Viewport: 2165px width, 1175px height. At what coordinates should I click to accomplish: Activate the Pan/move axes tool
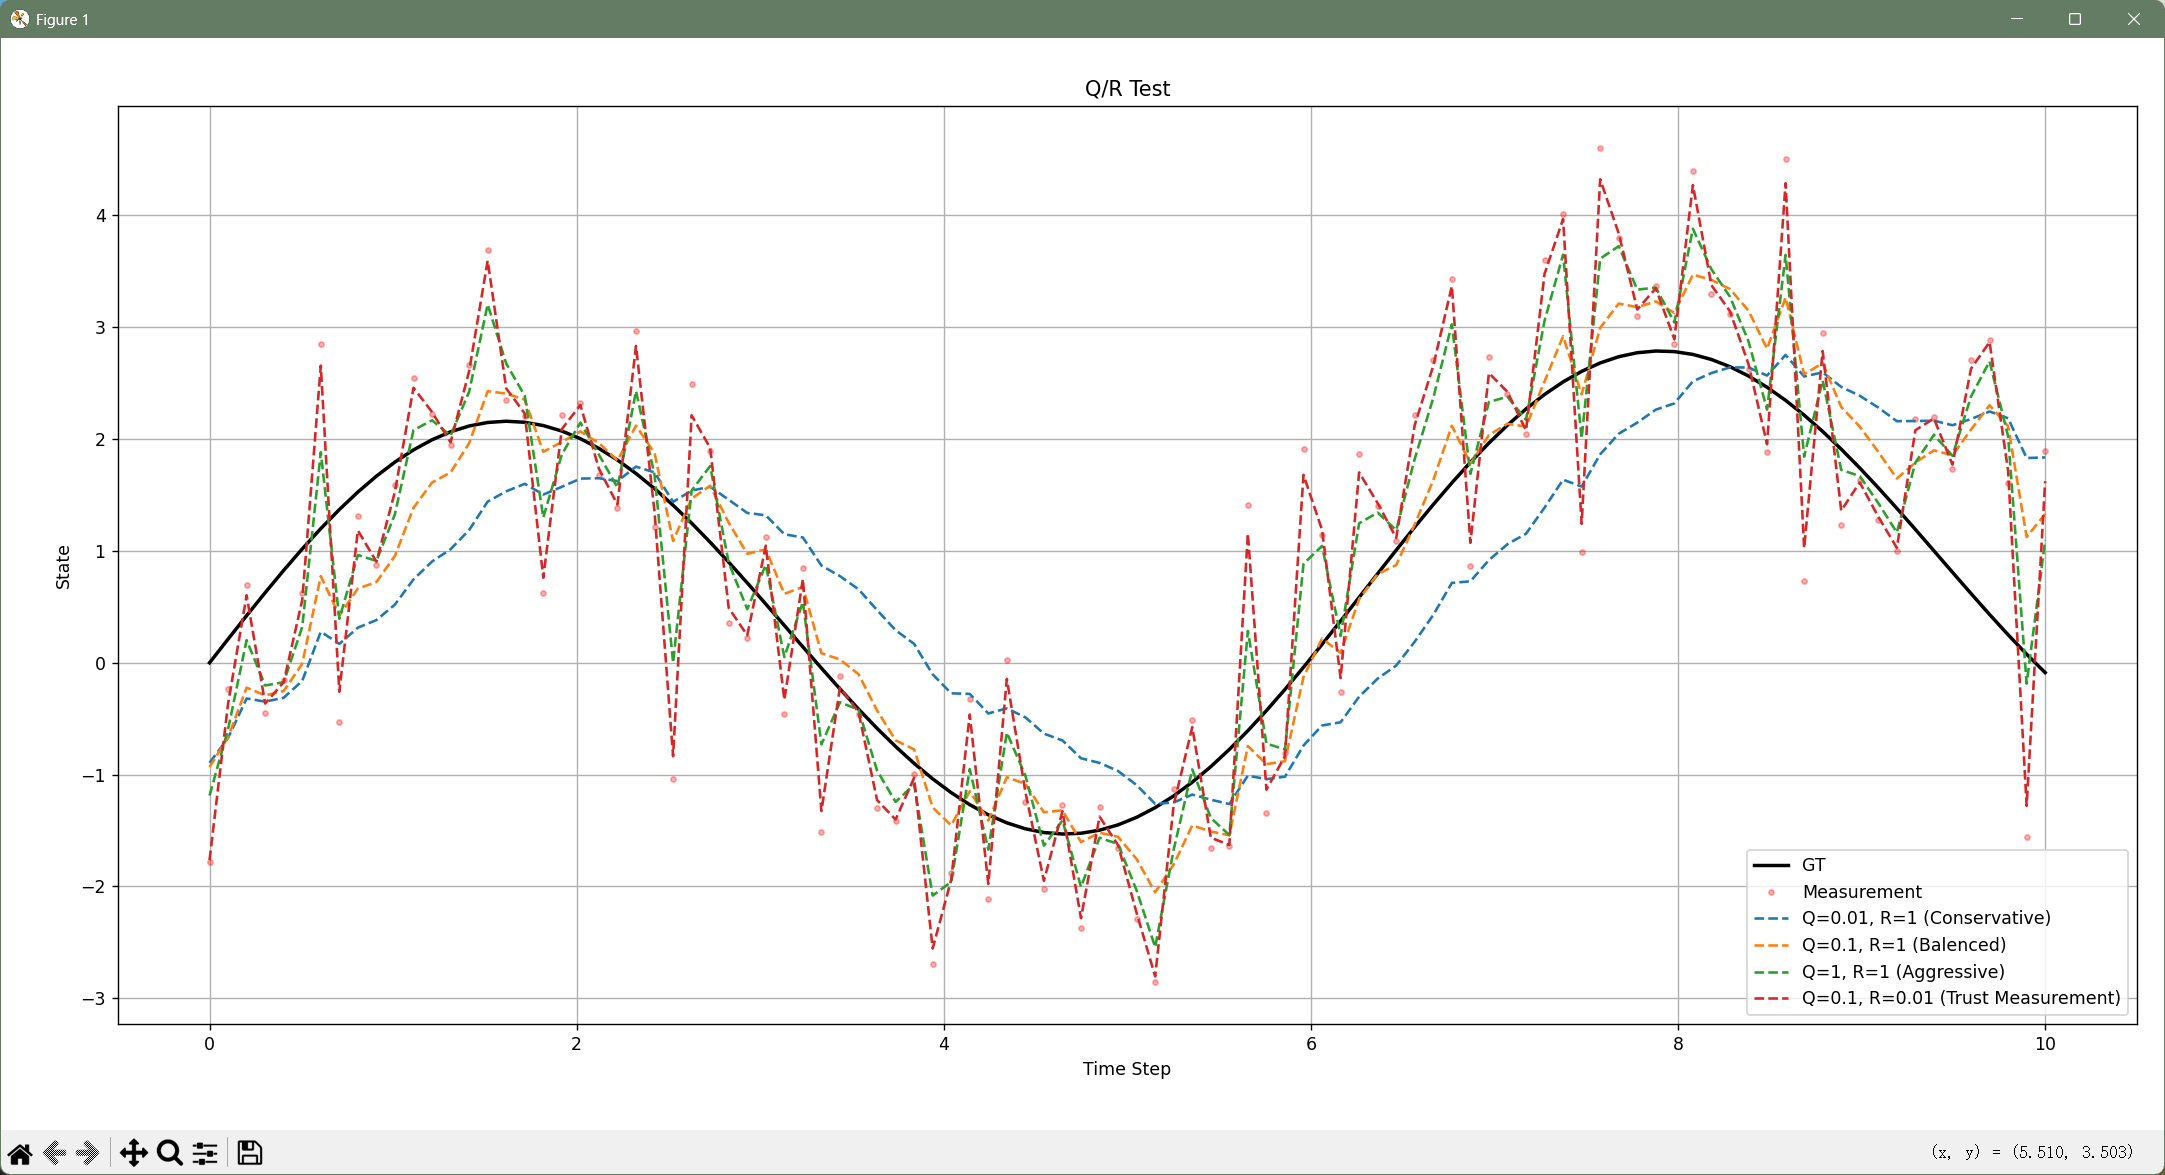point(133,1153)
